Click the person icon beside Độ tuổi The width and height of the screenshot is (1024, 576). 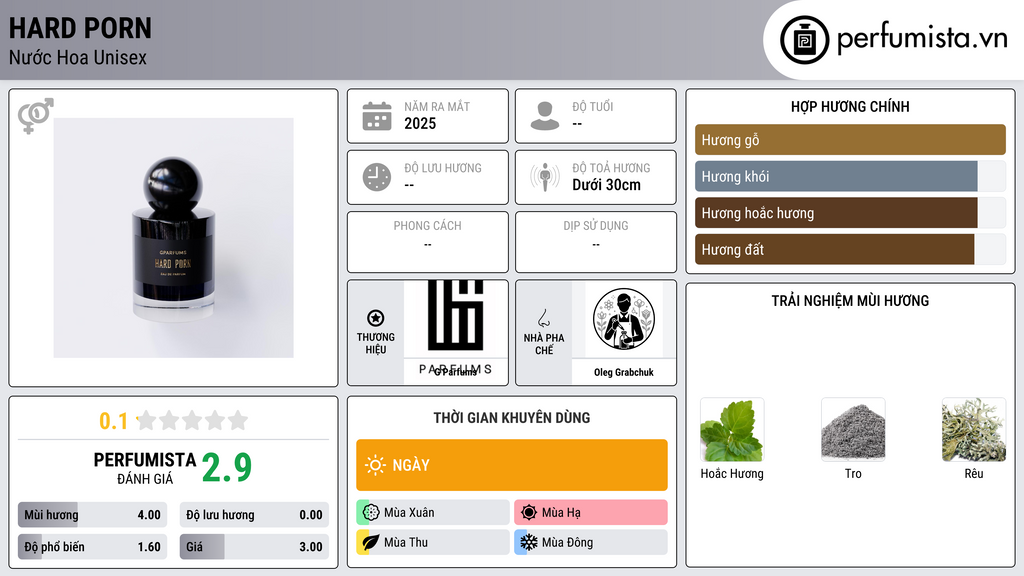point(545,116)
